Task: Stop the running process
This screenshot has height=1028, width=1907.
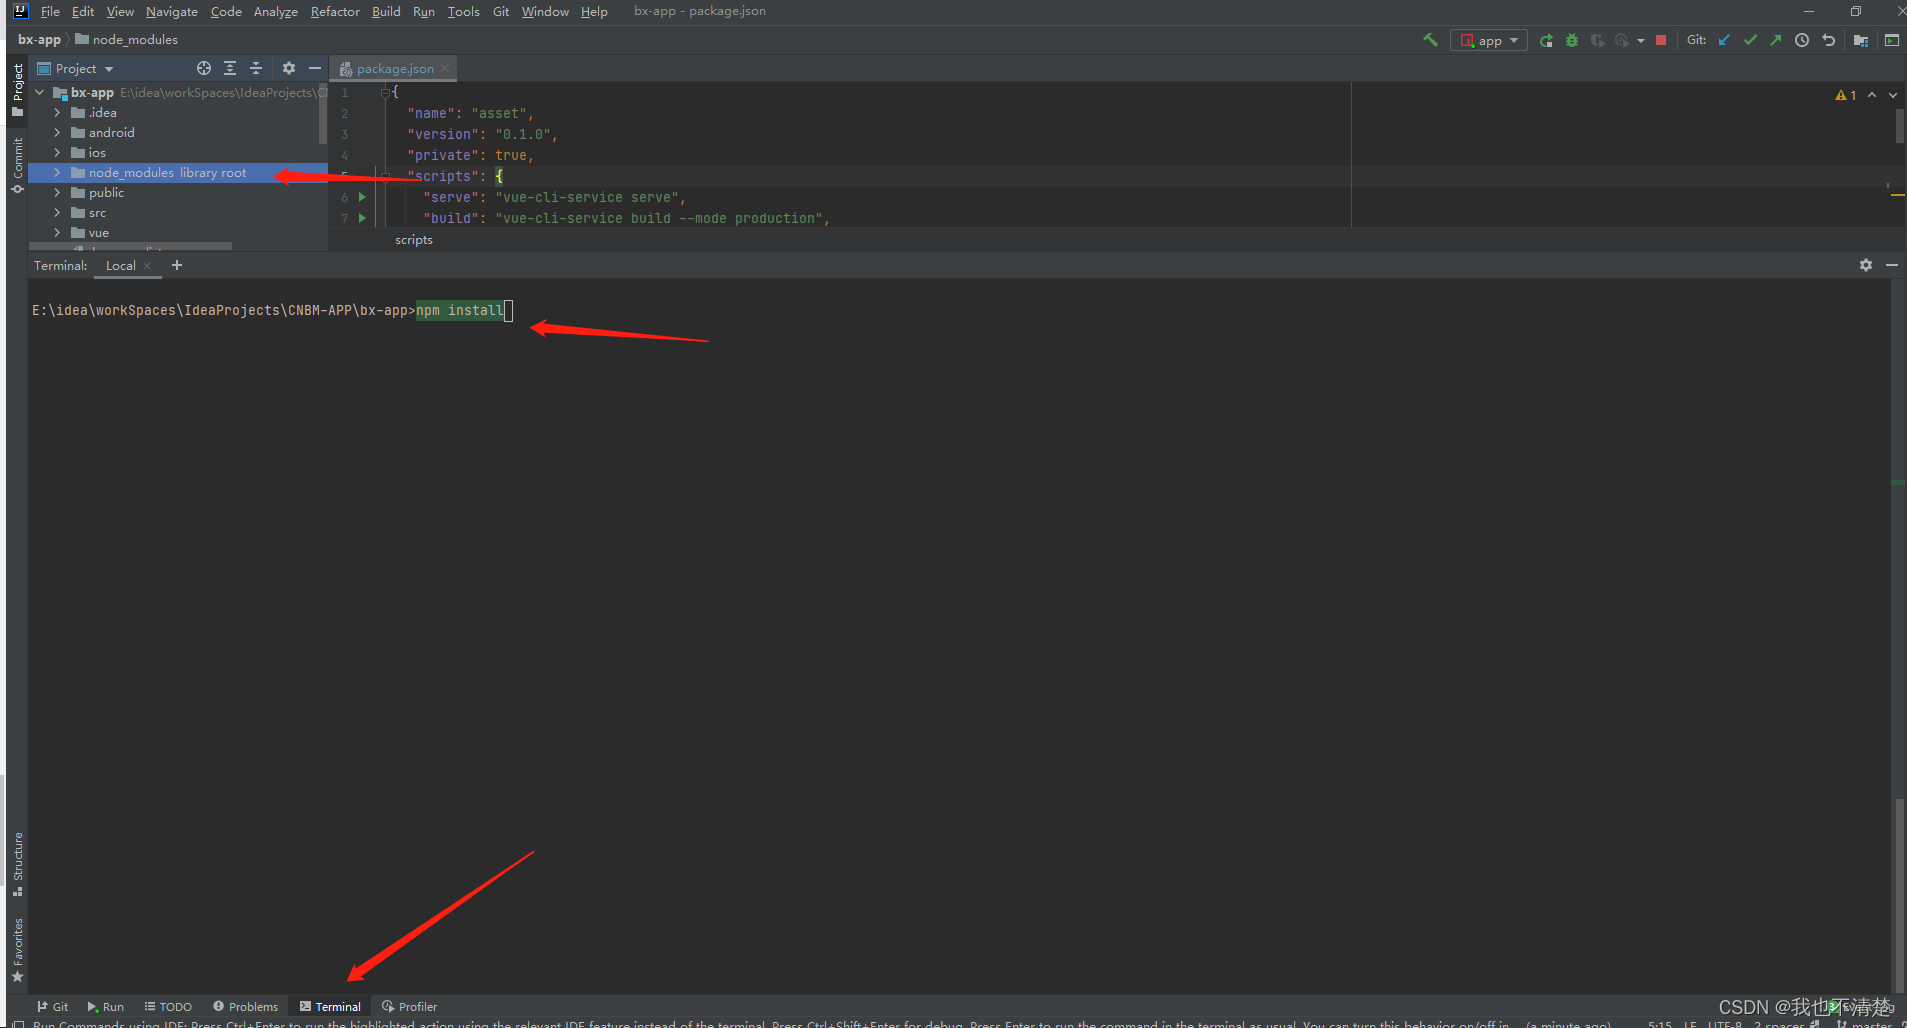Action: point(1661,41)
